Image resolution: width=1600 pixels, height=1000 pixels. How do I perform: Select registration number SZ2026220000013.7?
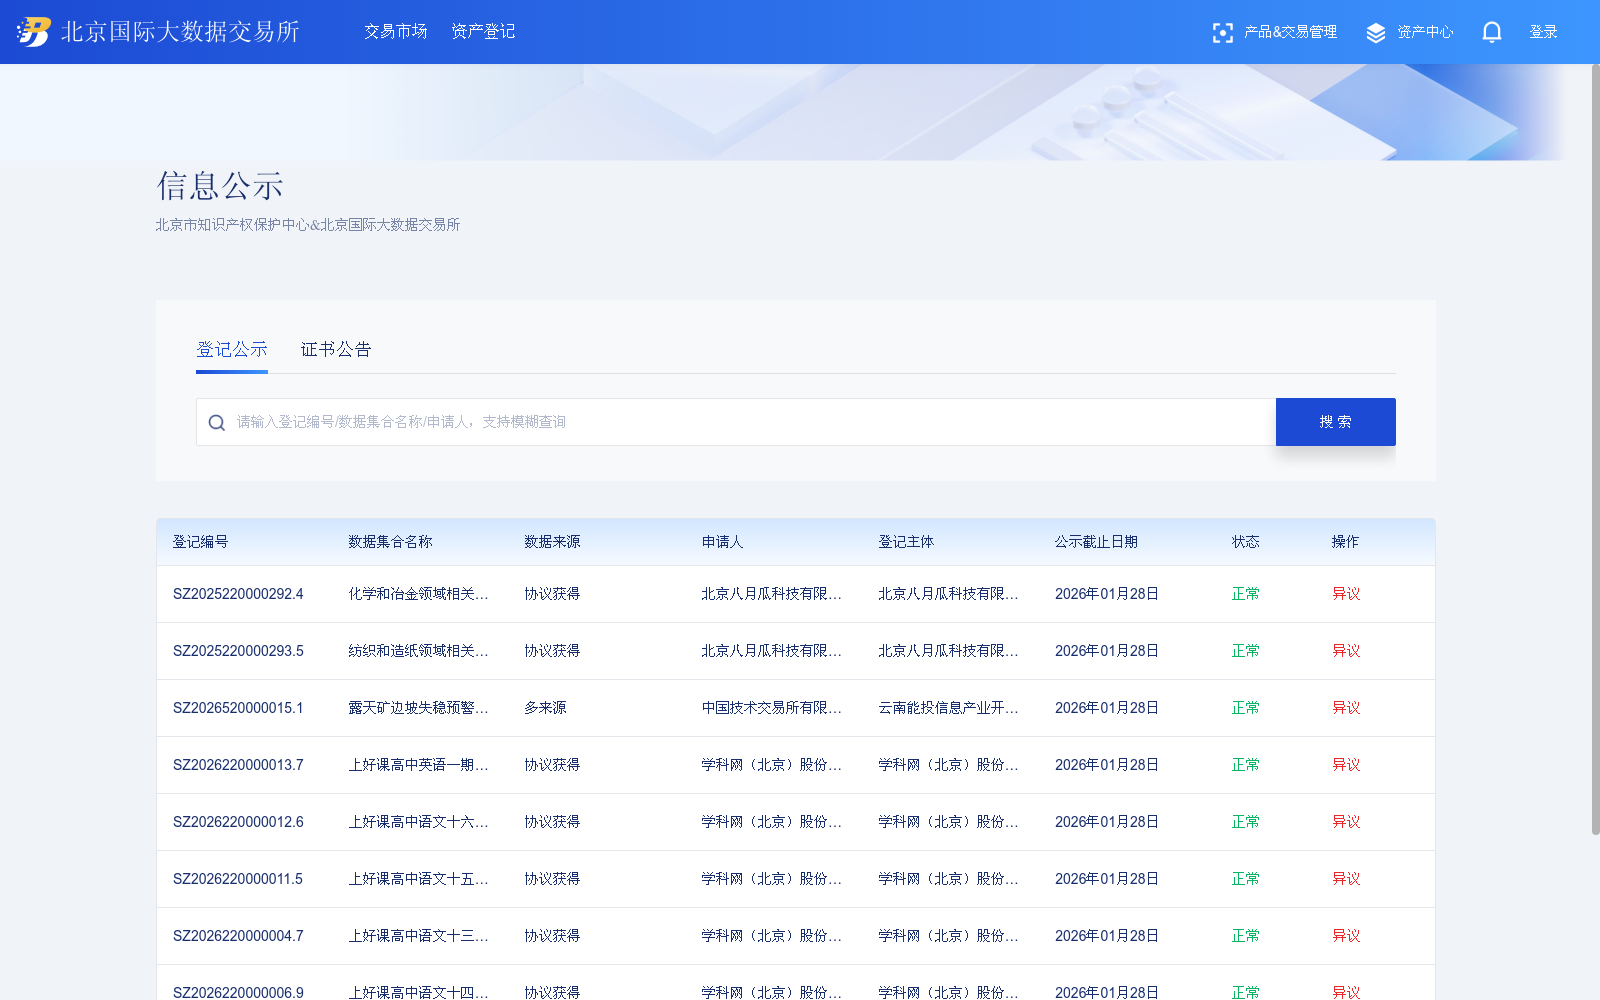tap(238, 765)
